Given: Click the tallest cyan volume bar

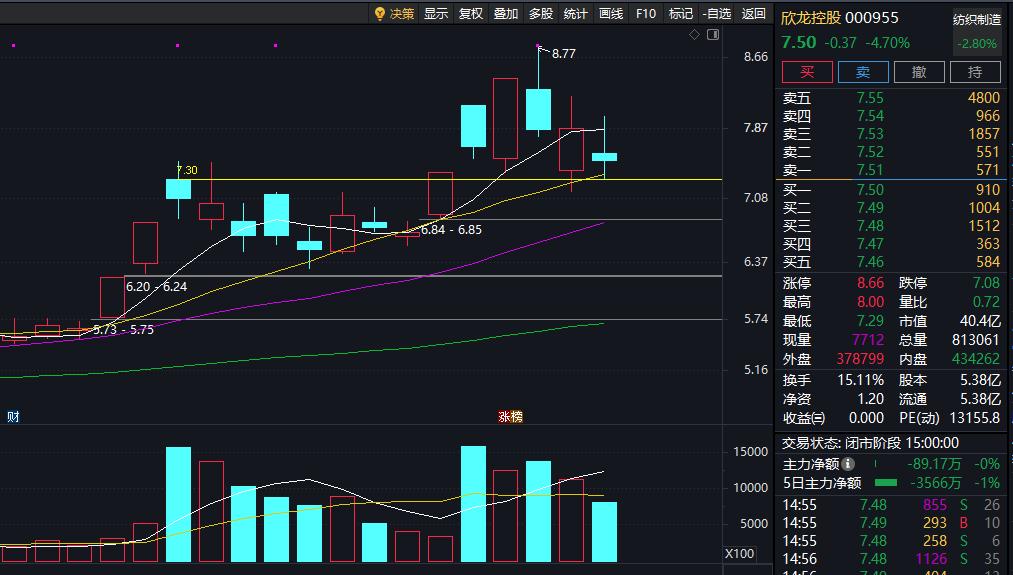Looking at the screenshot, I should [x=474, y=504].
